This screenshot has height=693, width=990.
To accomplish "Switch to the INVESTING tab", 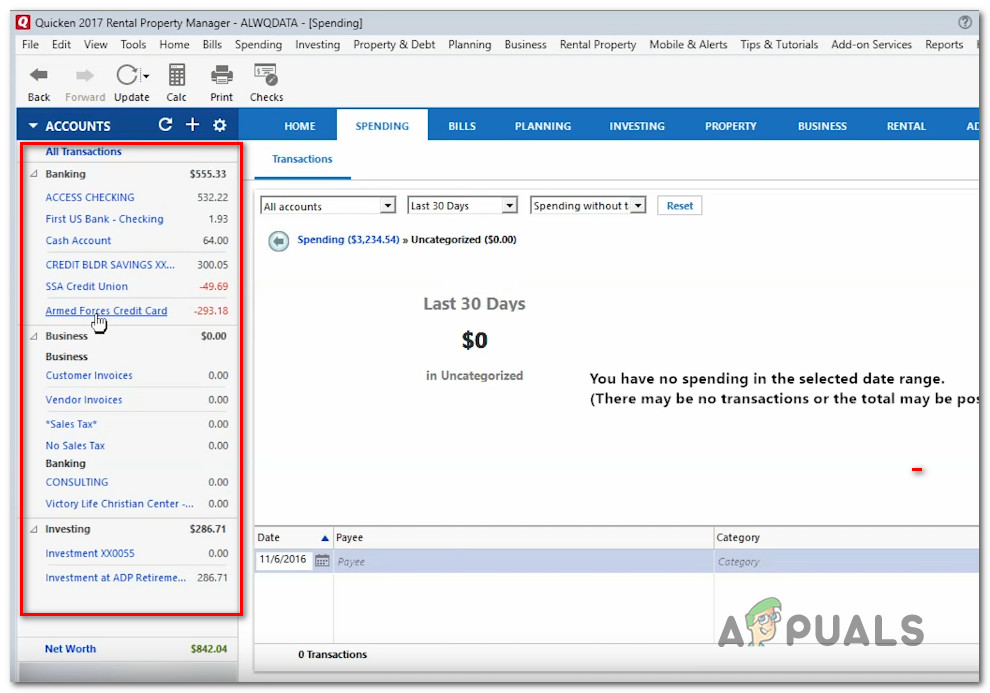I will (637, 126).
